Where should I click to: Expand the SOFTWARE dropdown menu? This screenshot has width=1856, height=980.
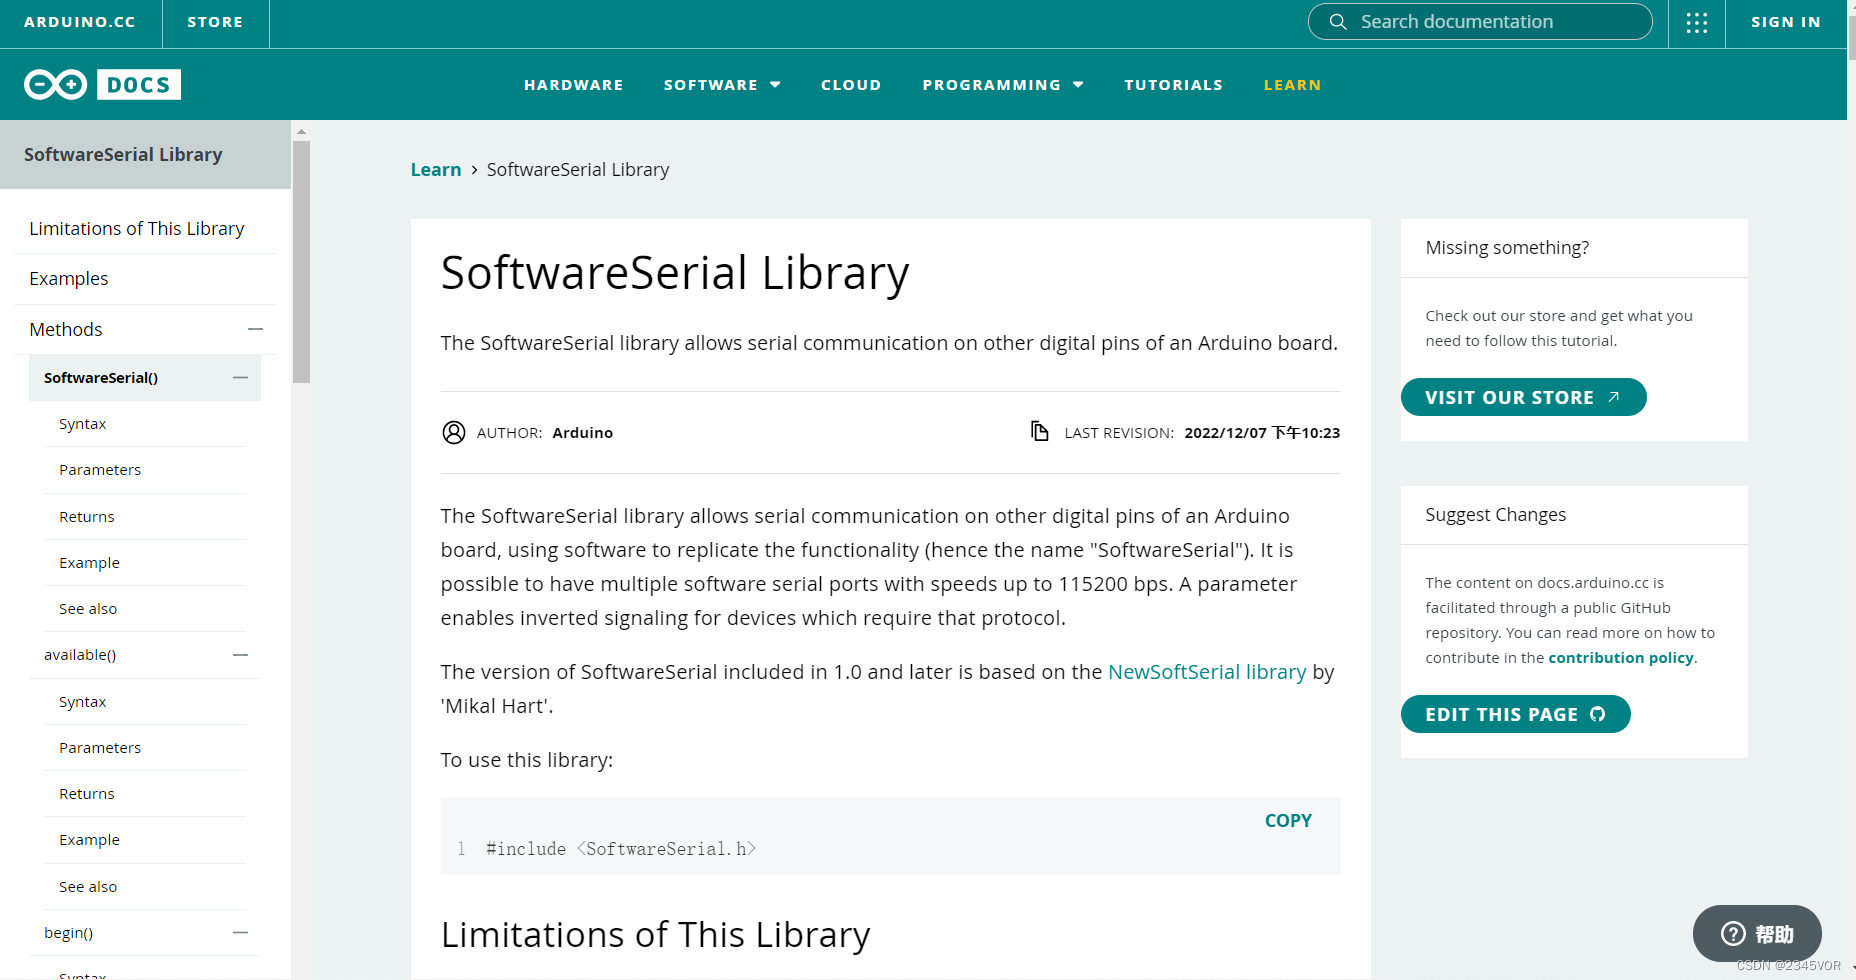pyautogui.click(x=722, y=85)
